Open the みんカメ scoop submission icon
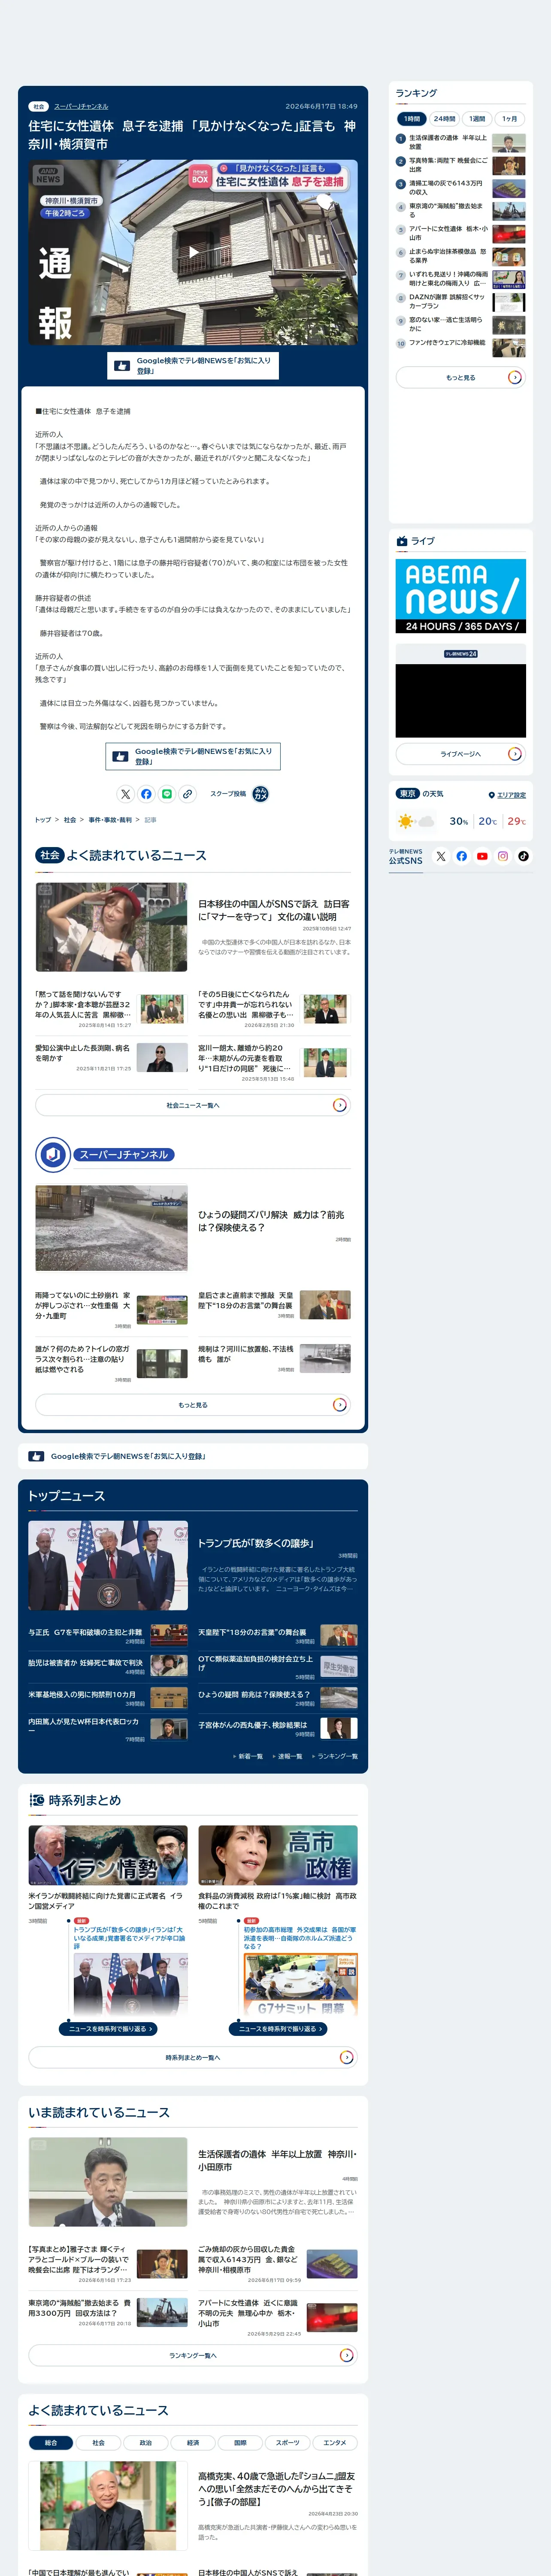The image size is (551, 2576). (260, 794)
